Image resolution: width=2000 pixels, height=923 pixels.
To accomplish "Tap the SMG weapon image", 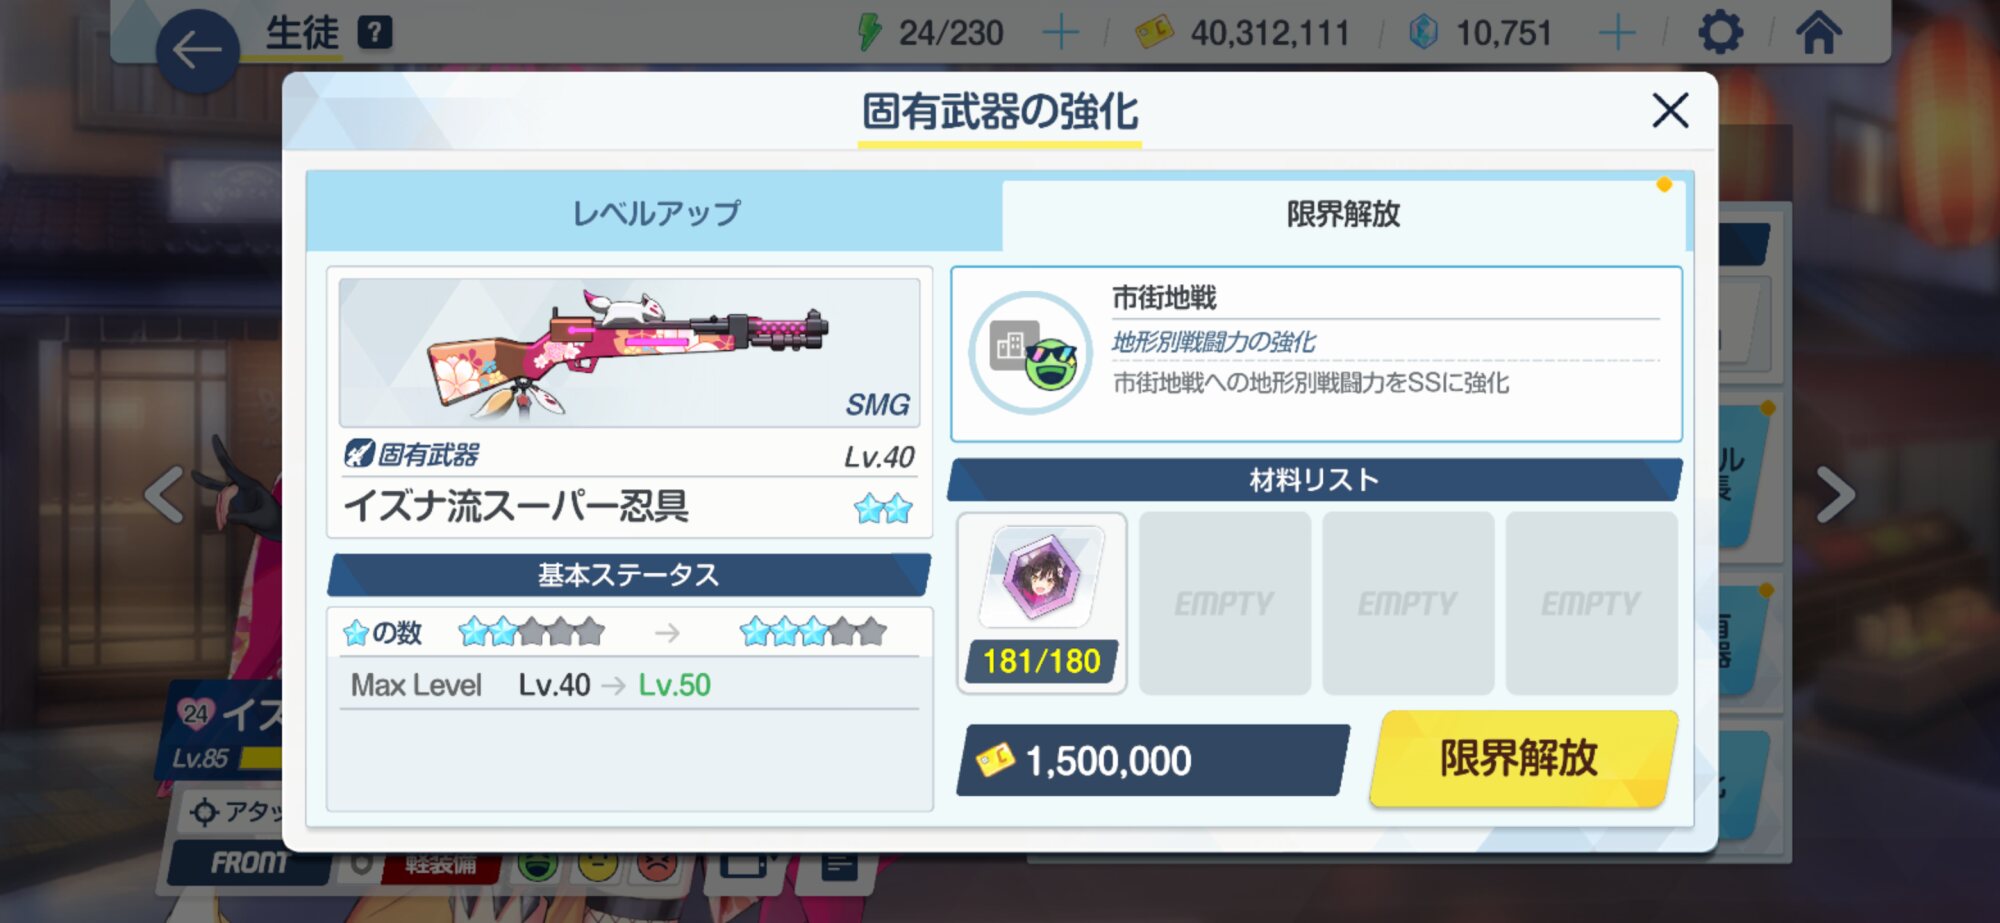I will click(x=629, y=352).
